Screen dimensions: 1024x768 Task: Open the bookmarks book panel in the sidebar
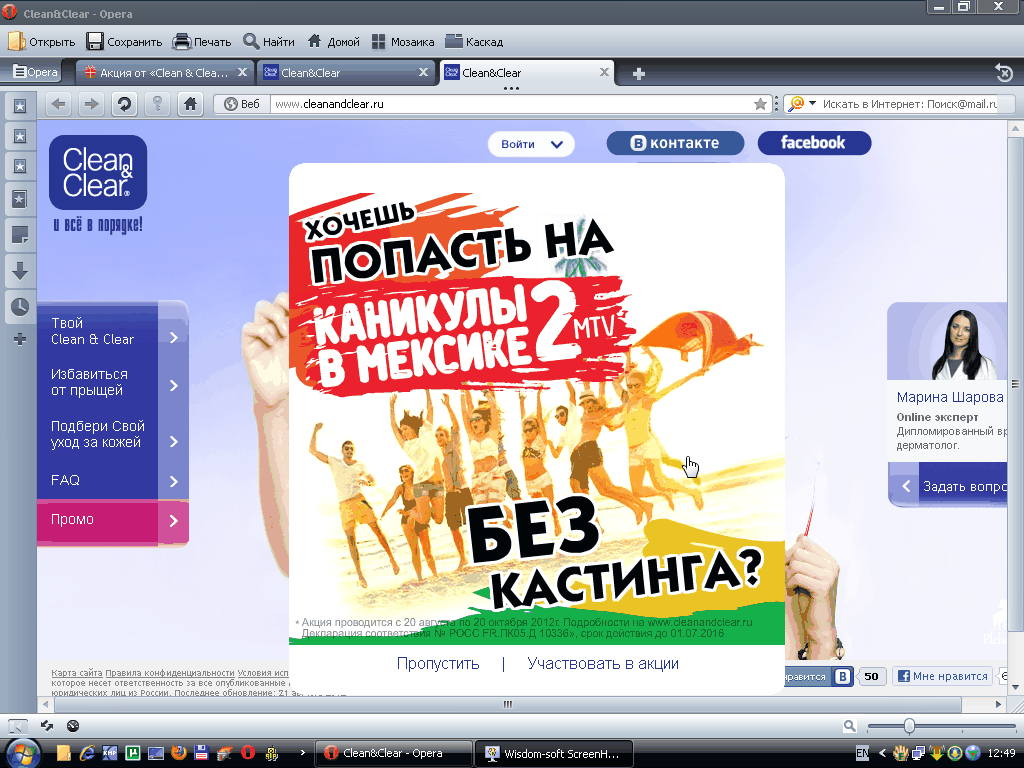(x=20, y=199)
